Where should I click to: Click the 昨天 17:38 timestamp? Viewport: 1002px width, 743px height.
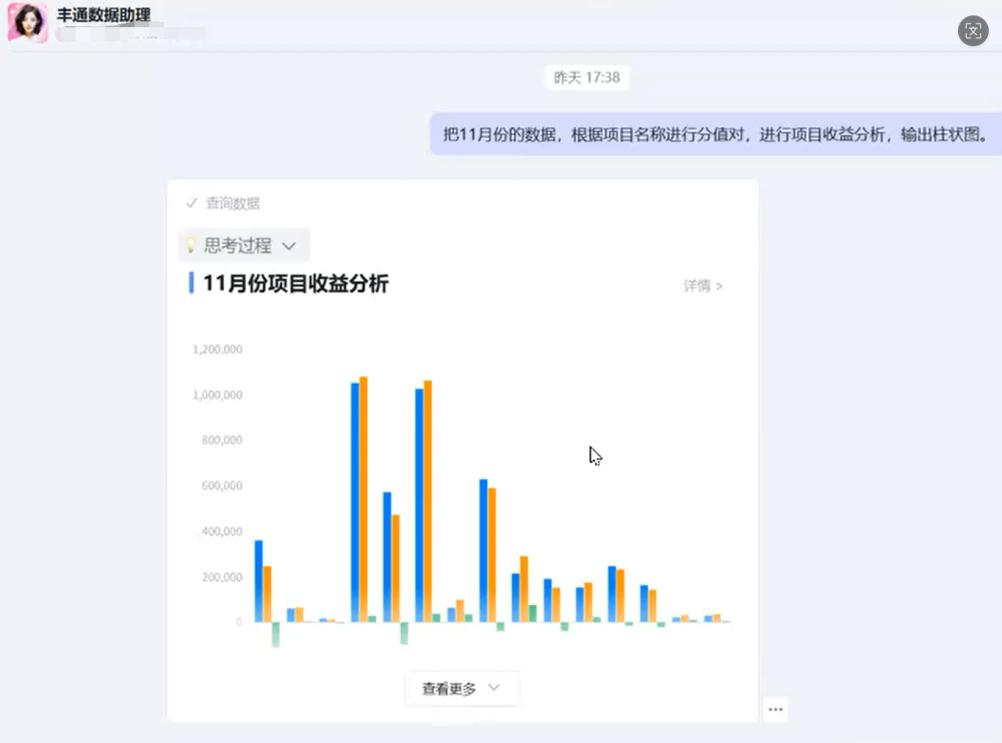[x=586, y=77]
